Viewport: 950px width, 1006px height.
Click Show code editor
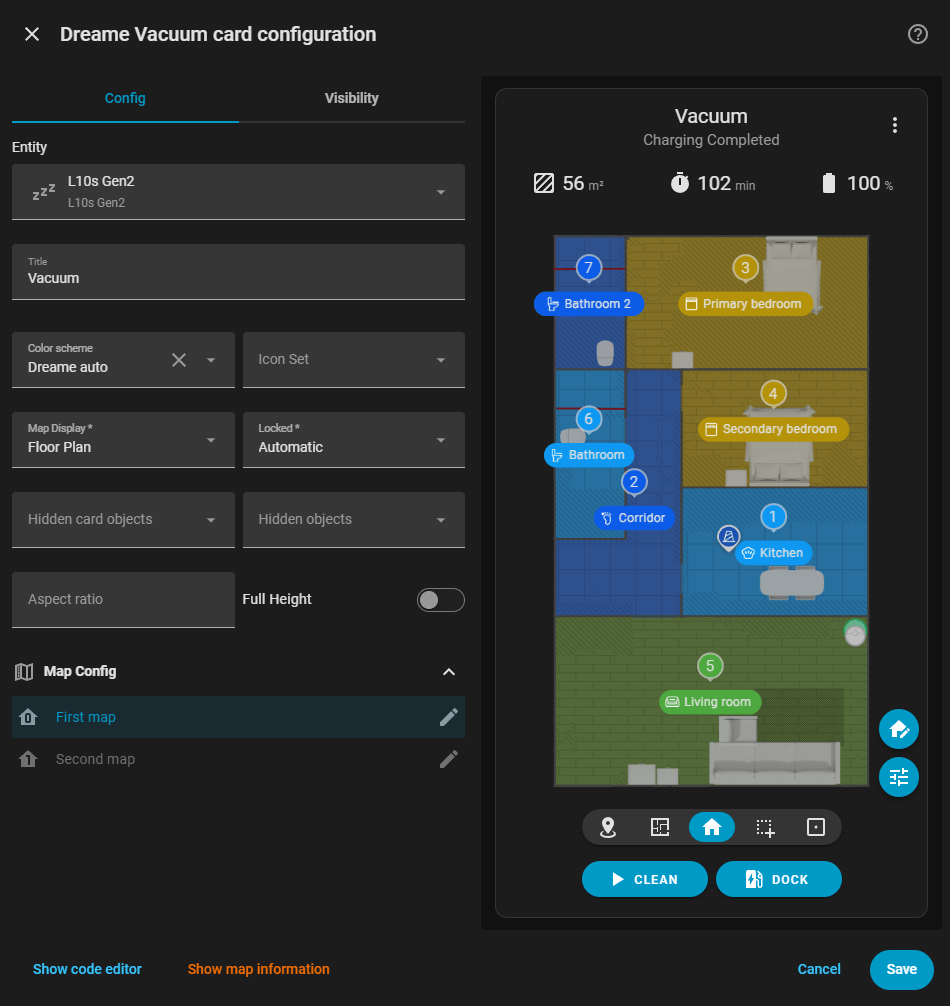tap(87, 969)
